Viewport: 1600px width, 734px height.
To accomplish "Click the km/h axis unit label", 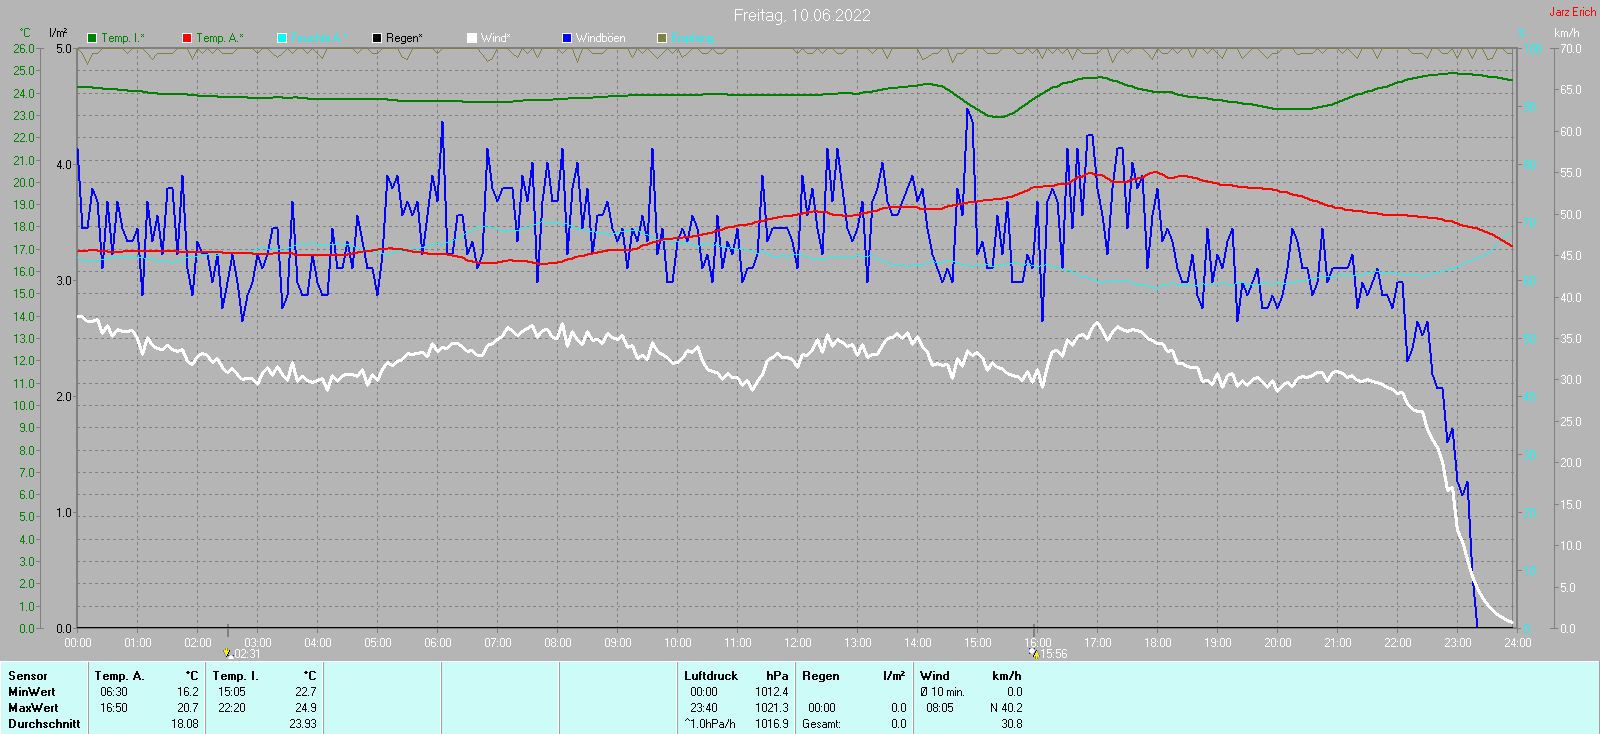I will point(1566,33).
